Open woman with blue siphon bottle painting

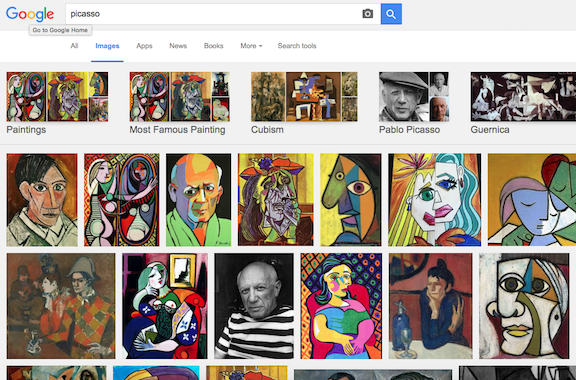431,306
